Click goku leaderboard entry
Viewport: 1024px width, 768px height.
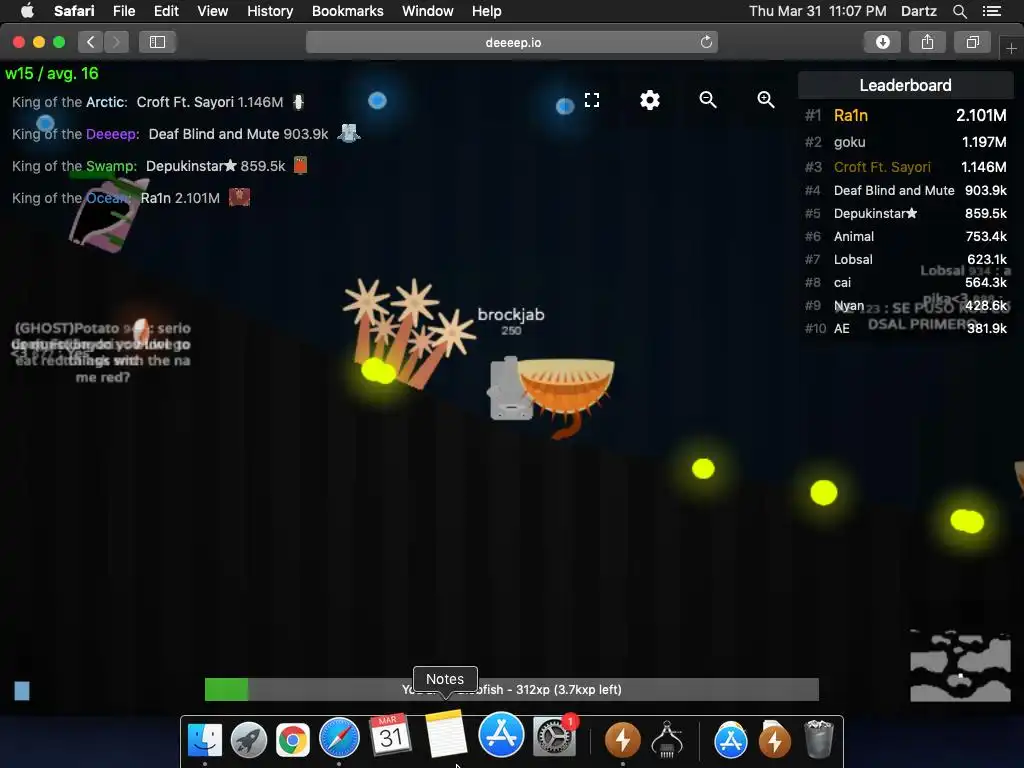coord(905,142)
